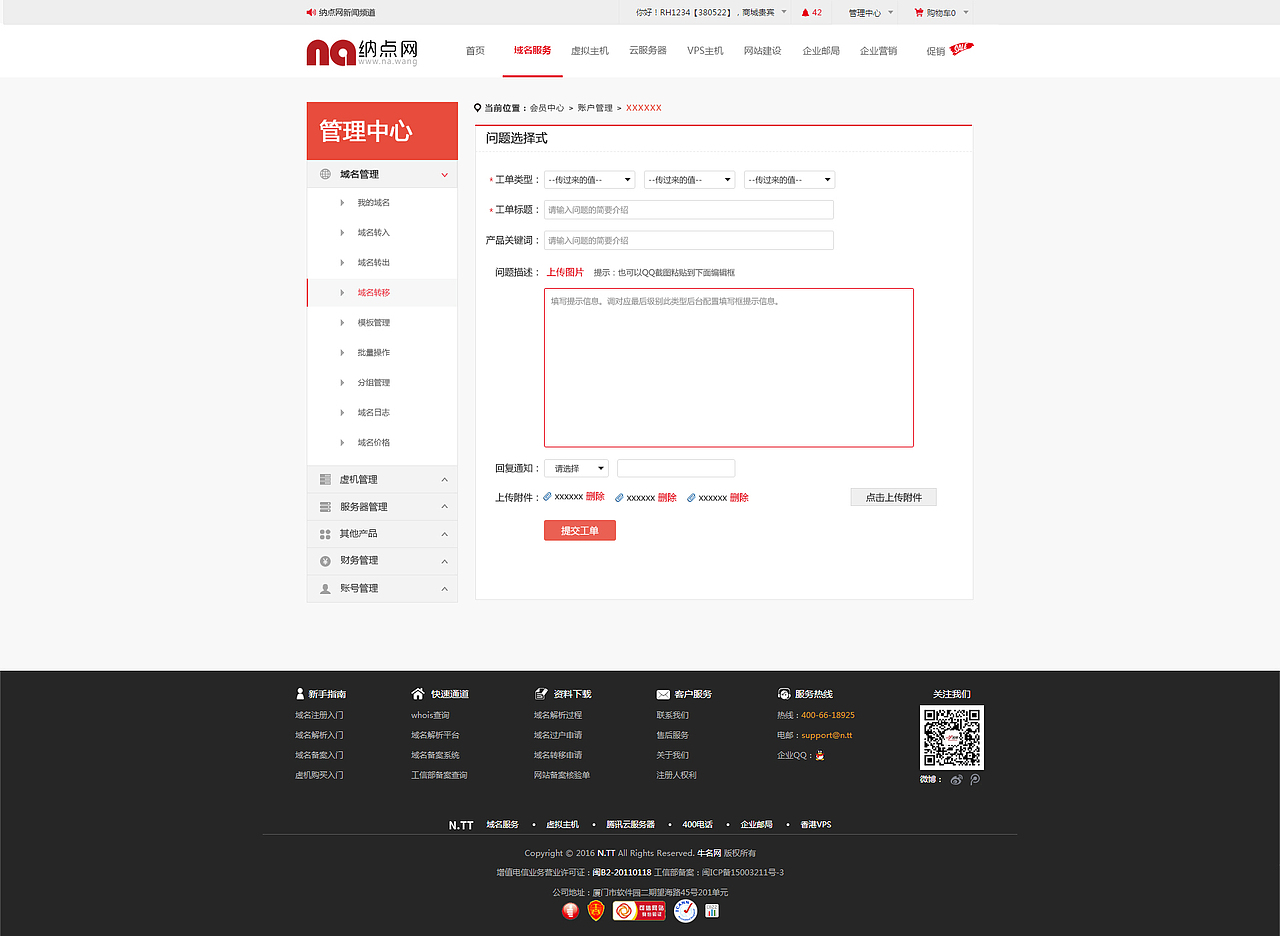Expand the 服务器管理 section chevron
This screenshot has width=1280, height=936.
(x=445, y=507)
